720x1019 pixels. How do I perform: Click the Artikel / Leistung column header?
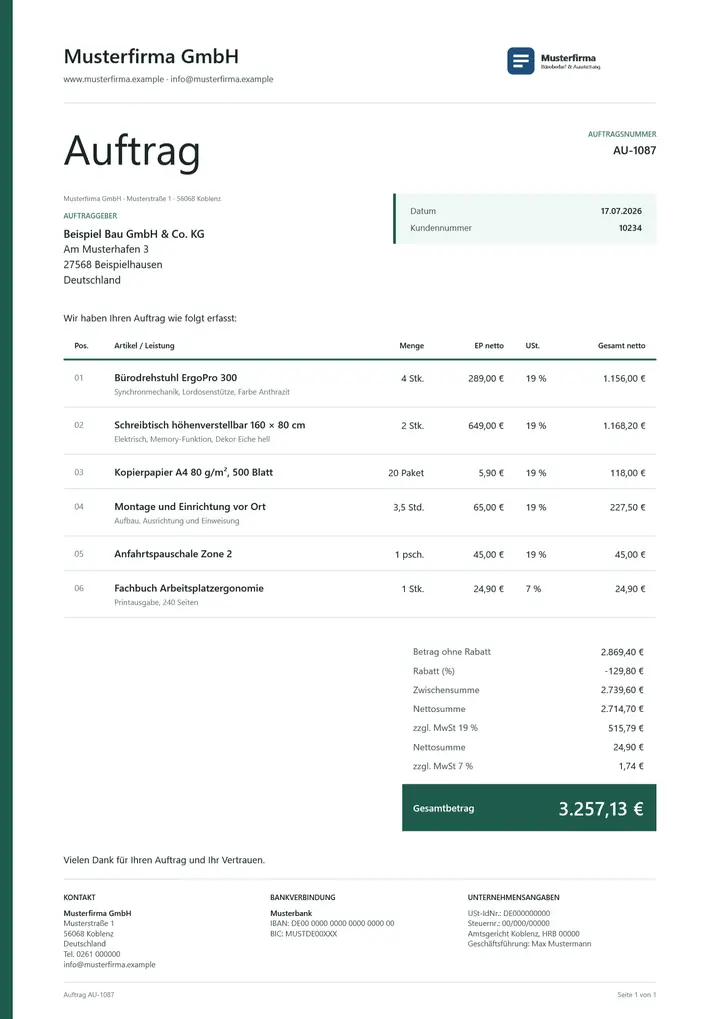(144, 346)
